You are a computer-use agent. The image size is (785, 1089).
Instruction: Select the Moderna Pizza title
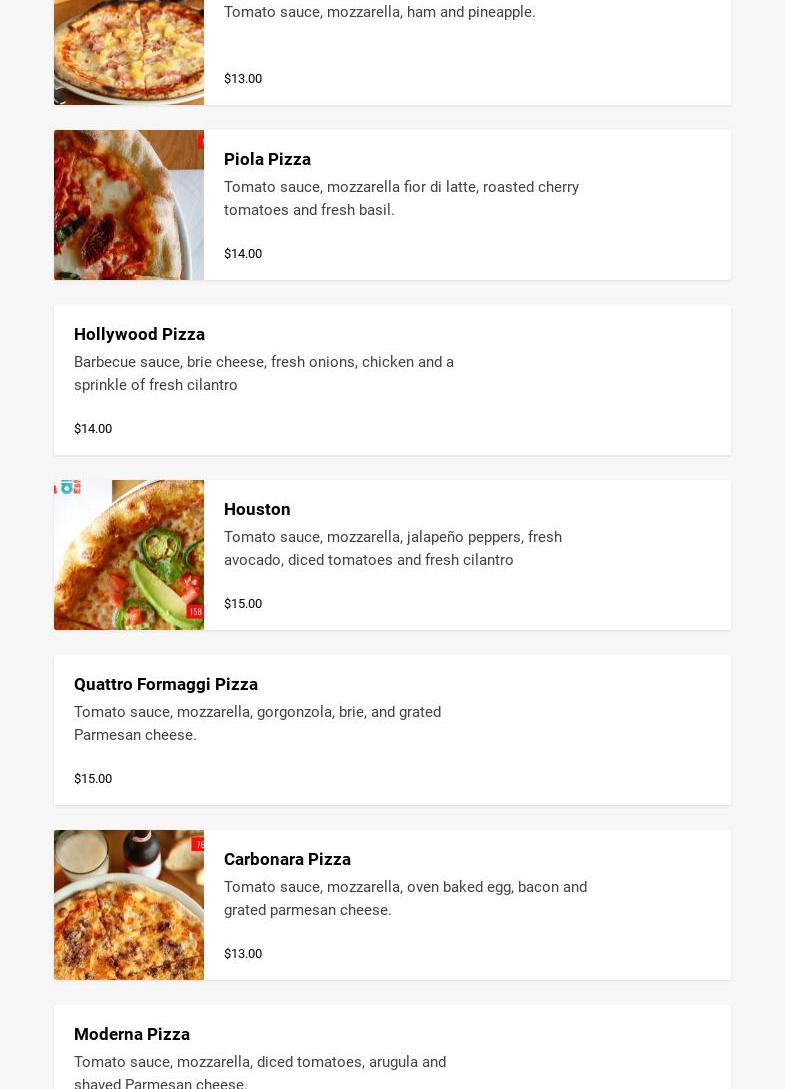[x=132, y=1034]
